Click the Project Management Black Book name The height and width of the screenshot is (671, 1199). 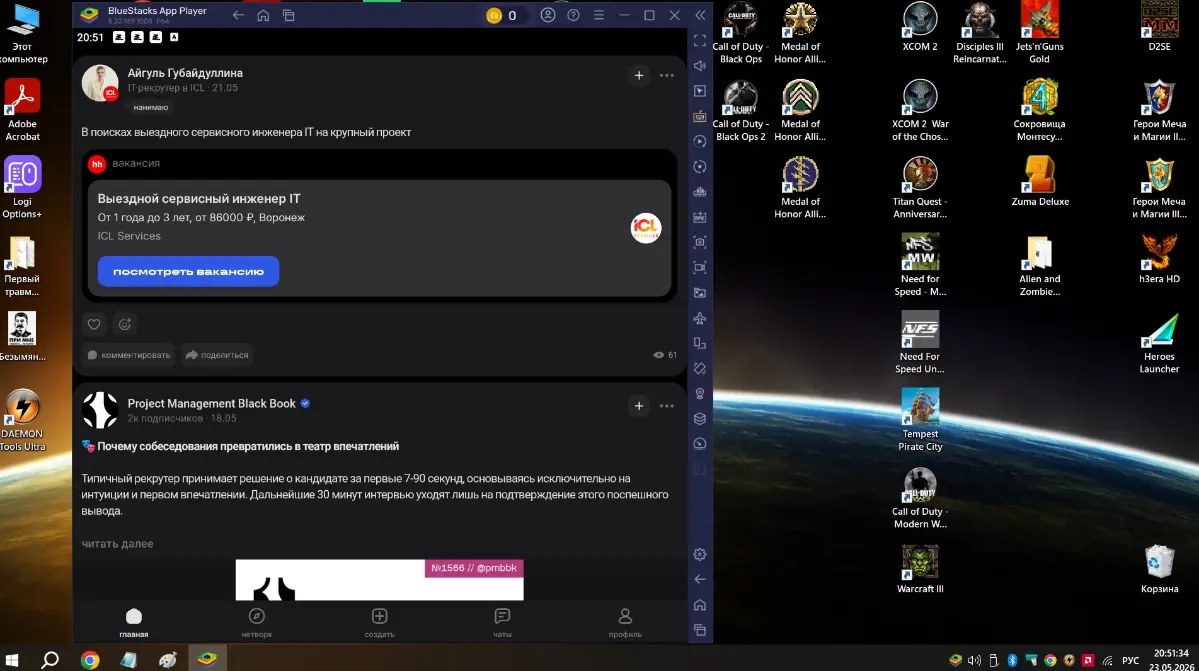[212, 404]
